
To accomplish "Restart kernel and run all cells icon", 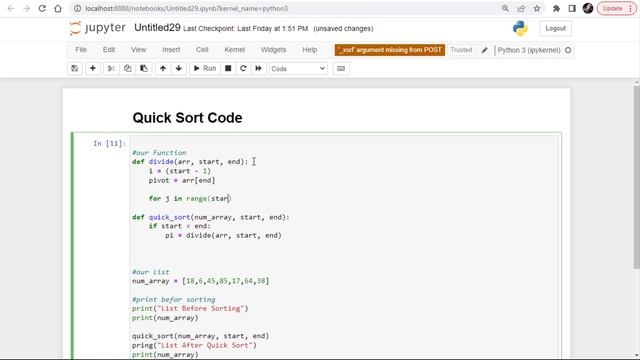I will click(258, 69).
